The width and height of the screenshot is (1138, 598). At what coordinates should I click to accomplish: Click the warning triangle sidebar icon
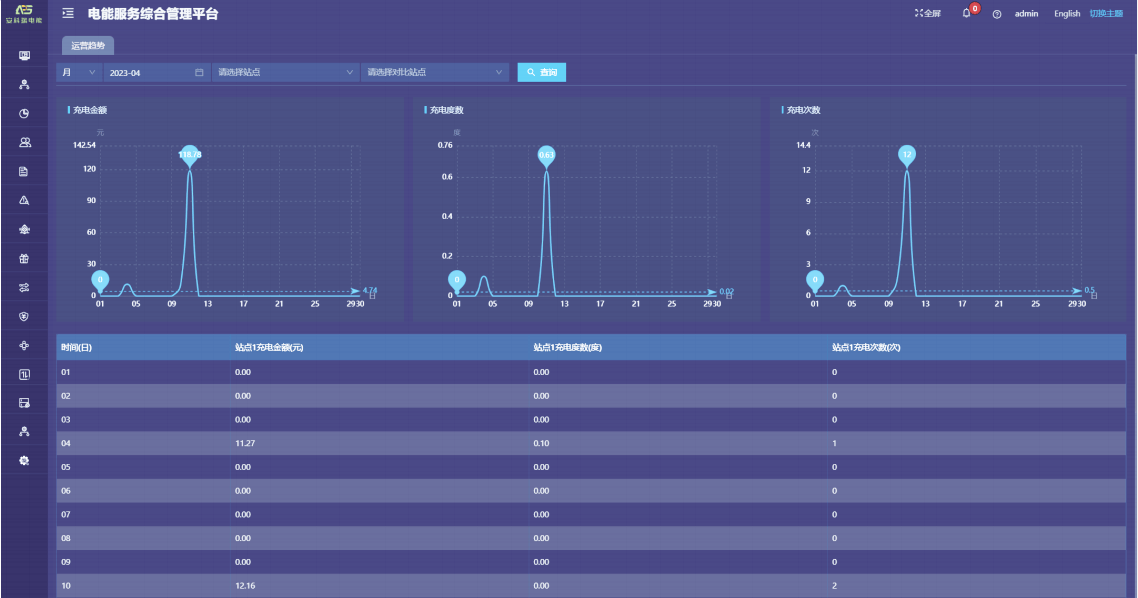24,200
